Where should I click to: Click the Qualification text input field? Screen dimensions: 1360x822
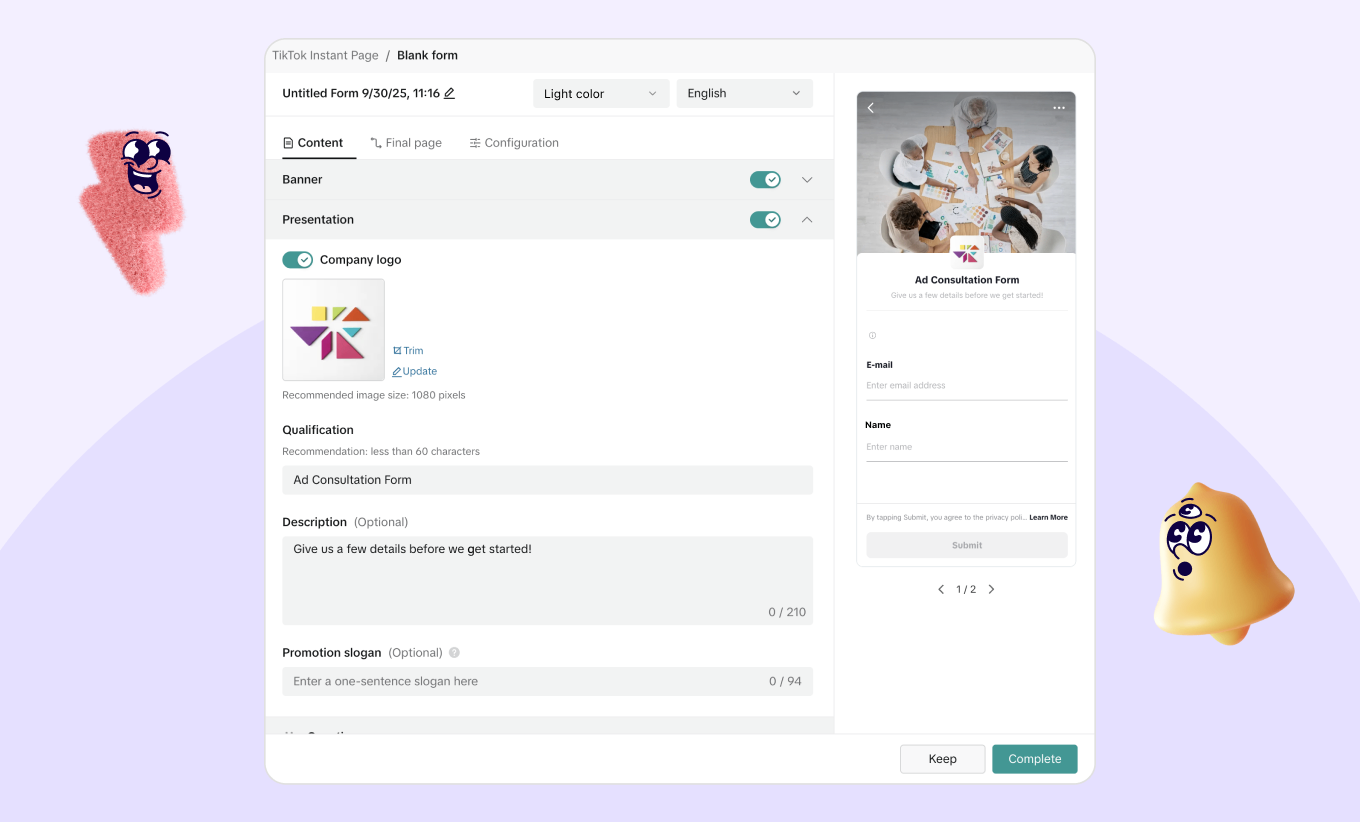(547, 480)
